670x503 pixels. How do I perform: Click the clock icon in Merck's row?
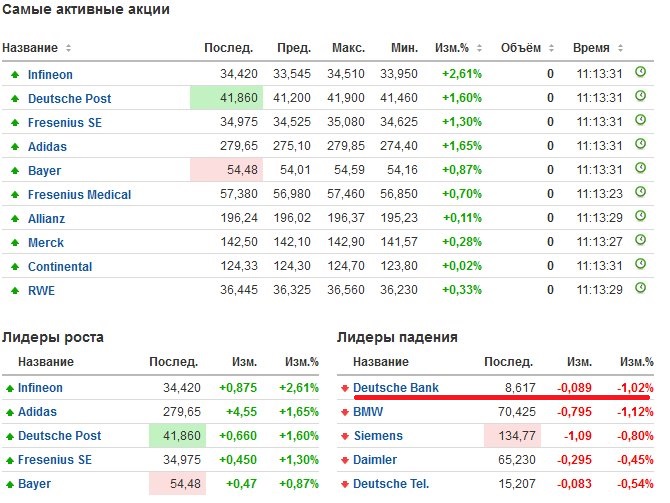click(640, 240)
